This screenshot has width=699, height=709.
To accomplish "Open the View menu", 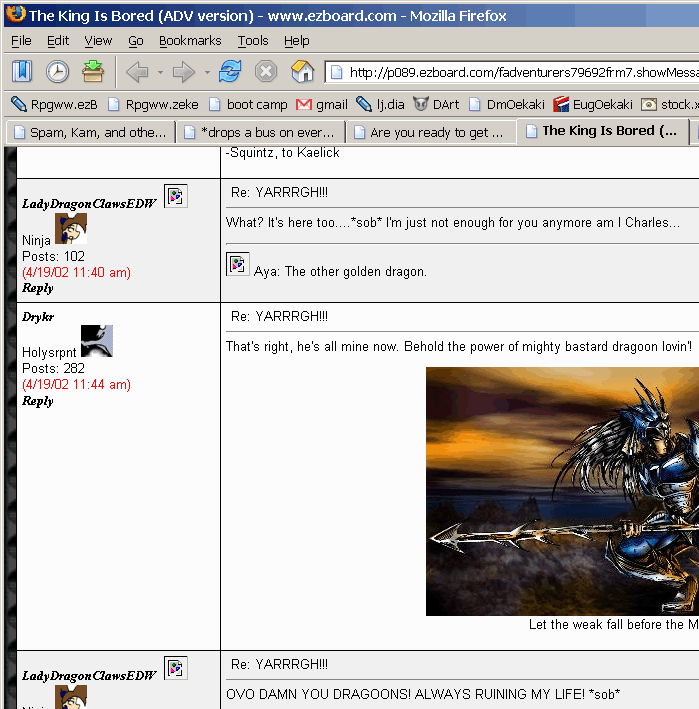I will 98,41.
